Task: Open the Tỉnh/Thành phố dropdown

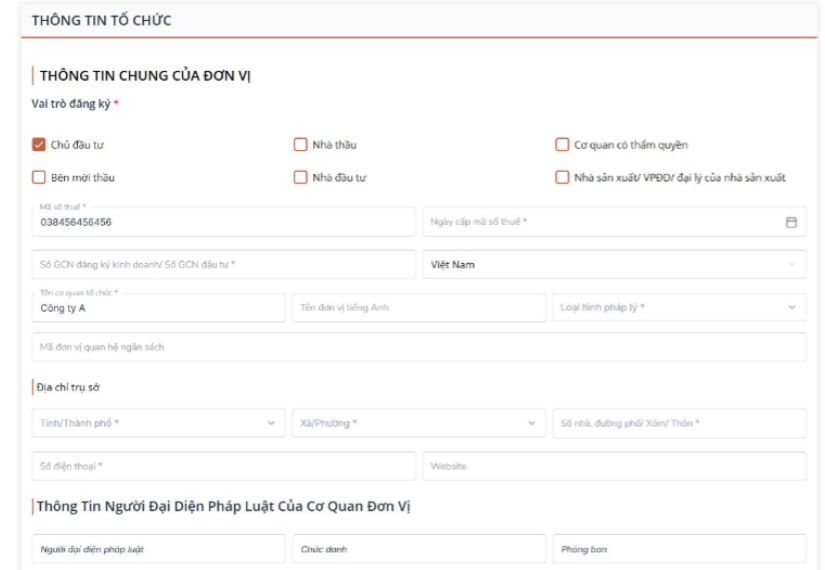Action: 158,423
